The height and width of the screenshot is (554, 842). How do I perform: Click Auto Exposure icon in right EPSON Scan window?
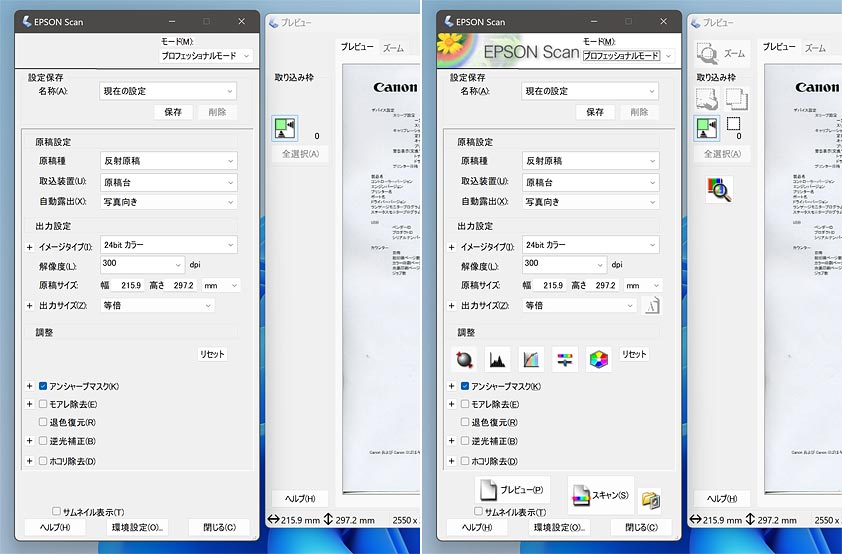464,359
